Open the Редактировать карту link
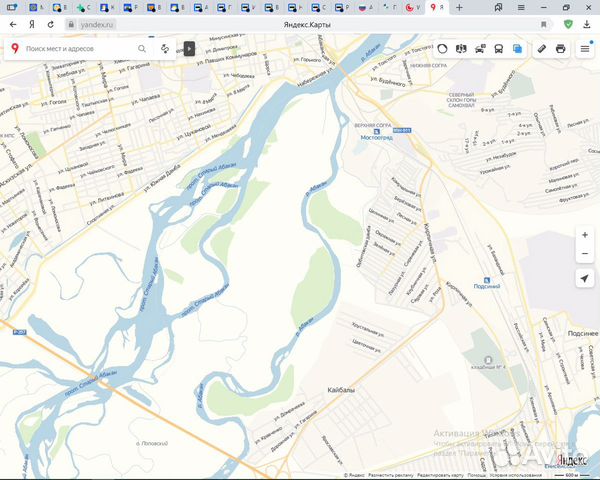The height and width of the screenshot is (480, 600). tap(440, 475)
